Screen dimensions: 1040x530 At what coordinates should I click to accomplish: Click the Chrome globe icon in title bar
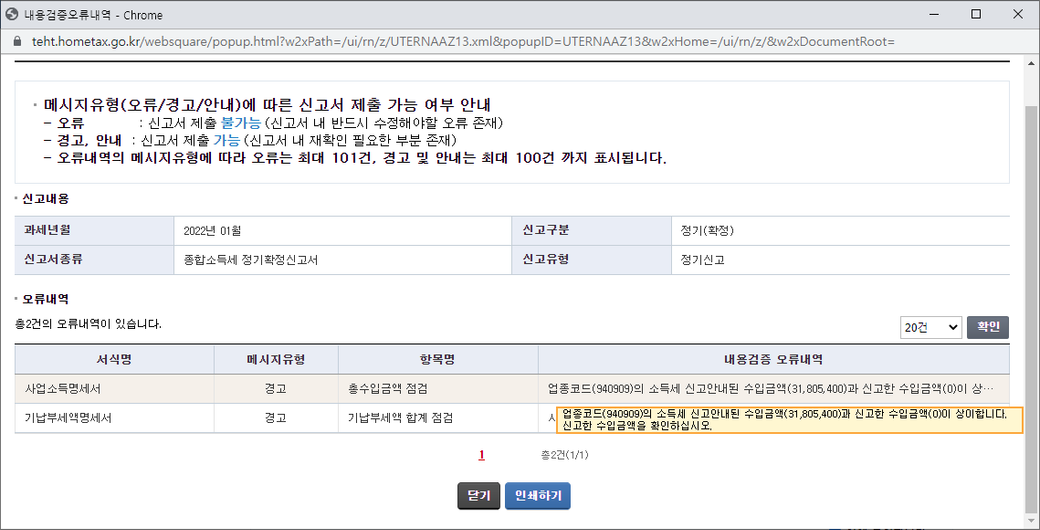pyautogui.click(x=12, y=15)
